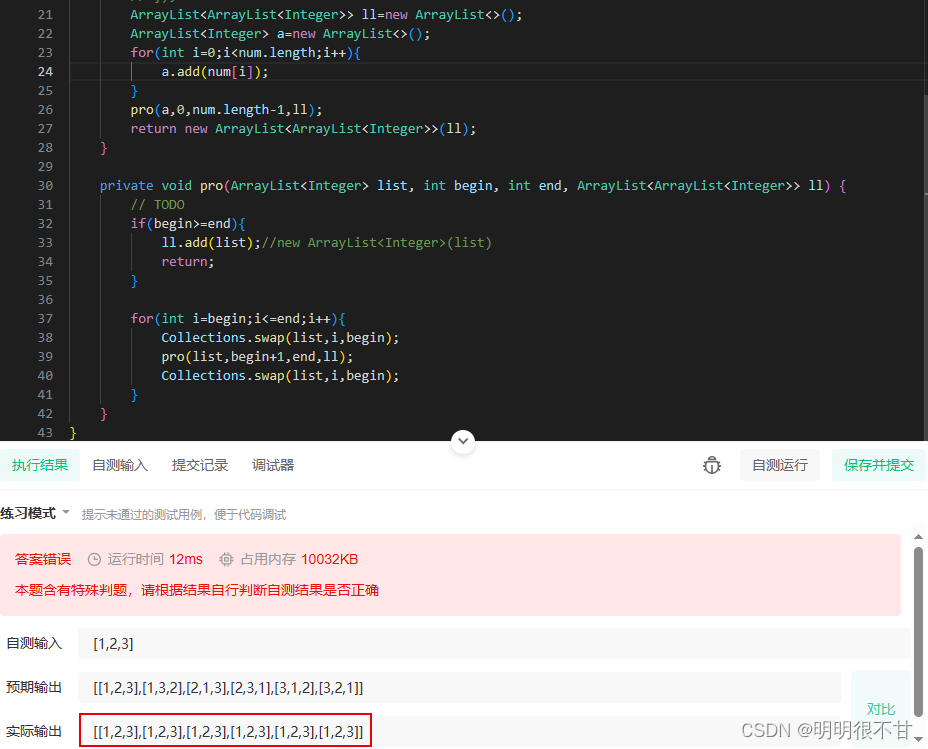Viewport: 928px width, 749px height.
Task: Open the debug bug icon
Action: [711, 466]
